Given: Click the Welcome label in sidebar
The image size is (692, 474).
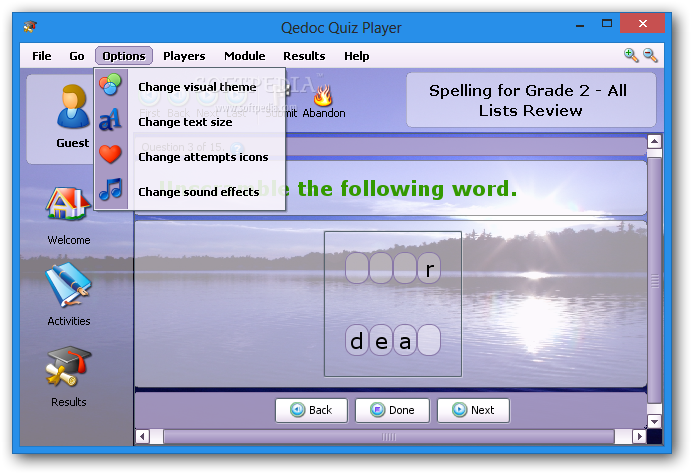Looking at the screenshot, I should (x=69, y=240).
